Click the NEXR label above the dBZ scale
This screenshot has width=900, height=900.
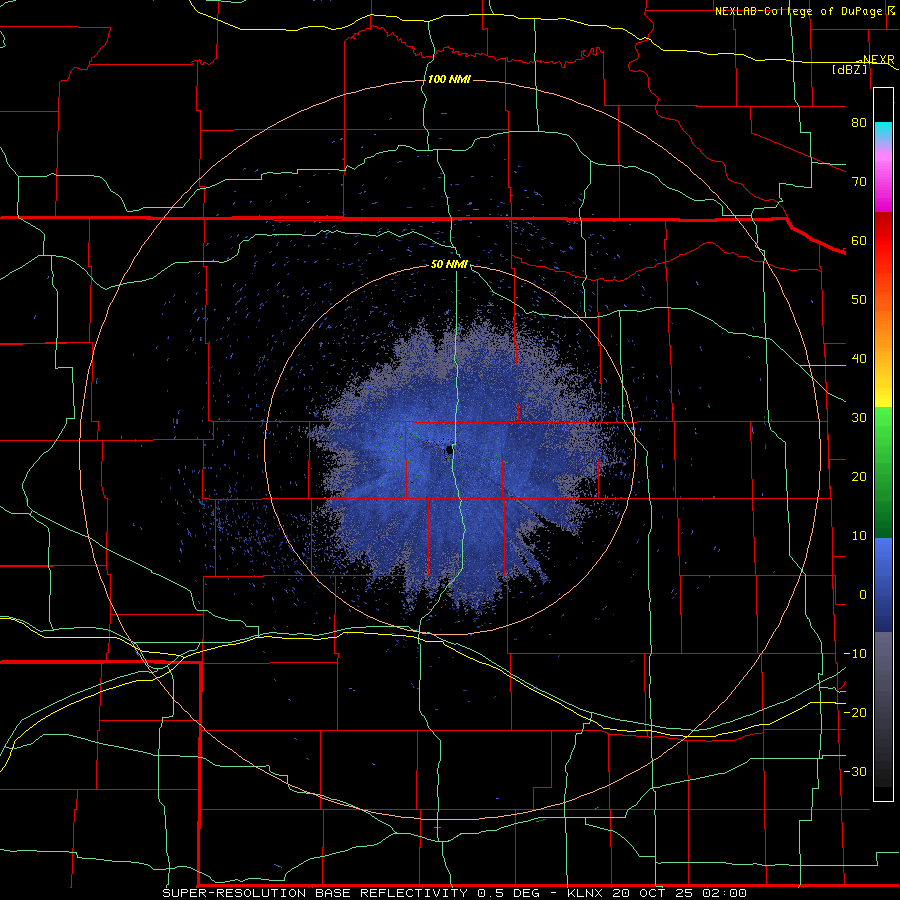(878, 60)
